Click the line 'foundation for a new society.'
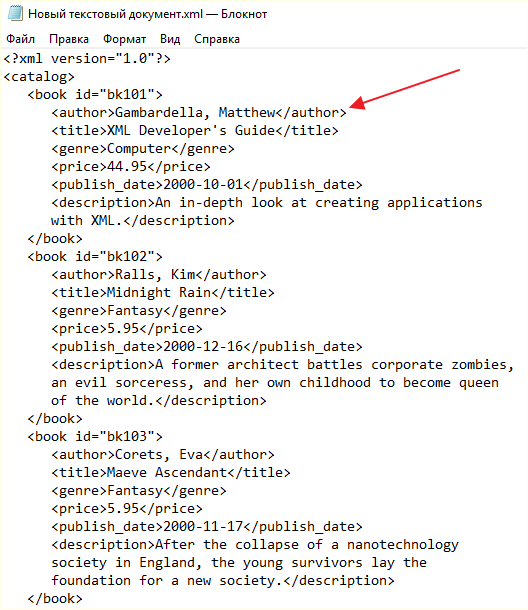Image resolution: width=528 pixels, height=610 pixels. point(223,581)
